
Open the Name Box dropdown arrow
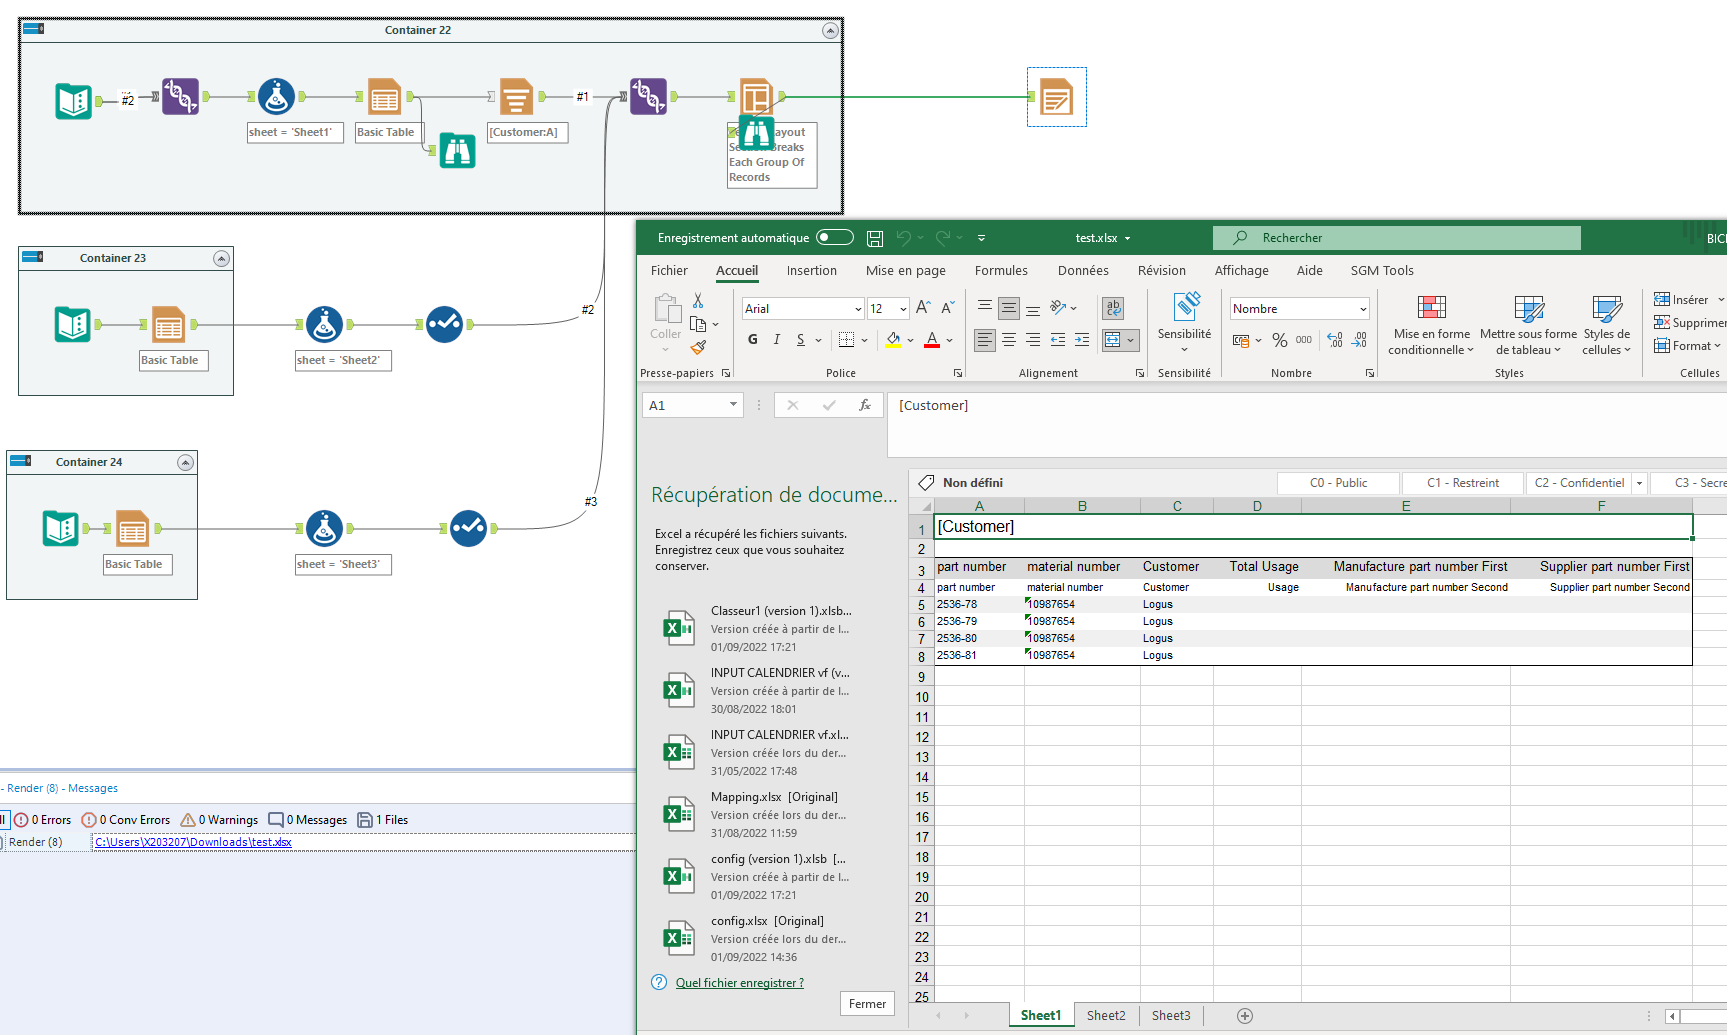coord(733,405)
